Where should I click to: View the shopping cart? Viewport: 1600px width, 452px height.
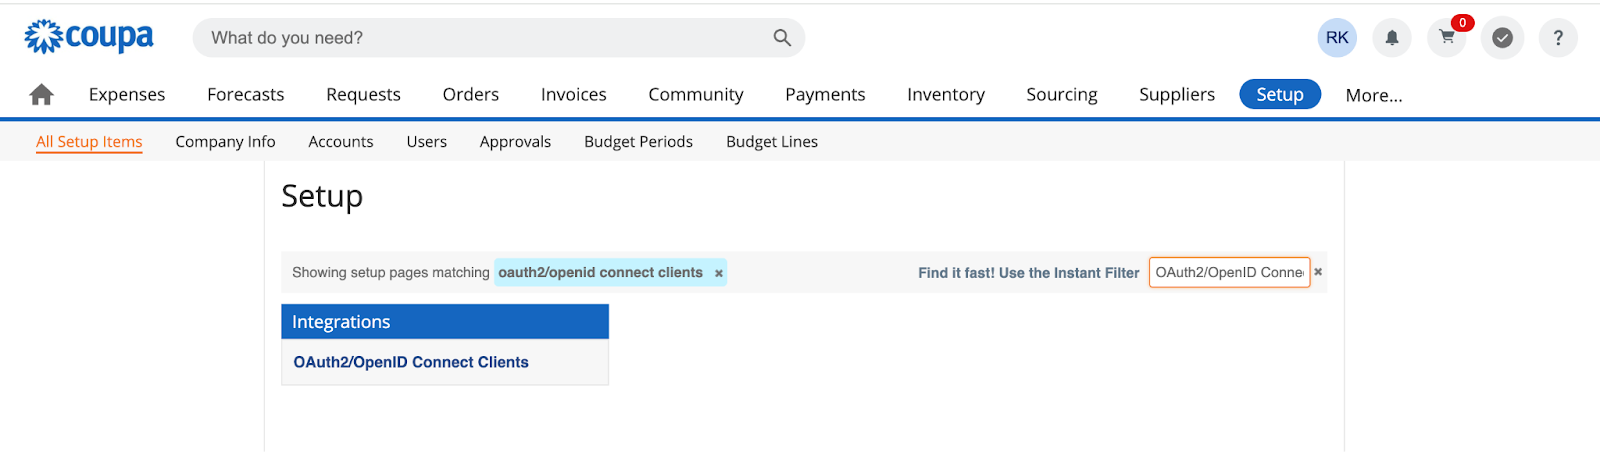pyautogui.click(x=1447, y=38)
